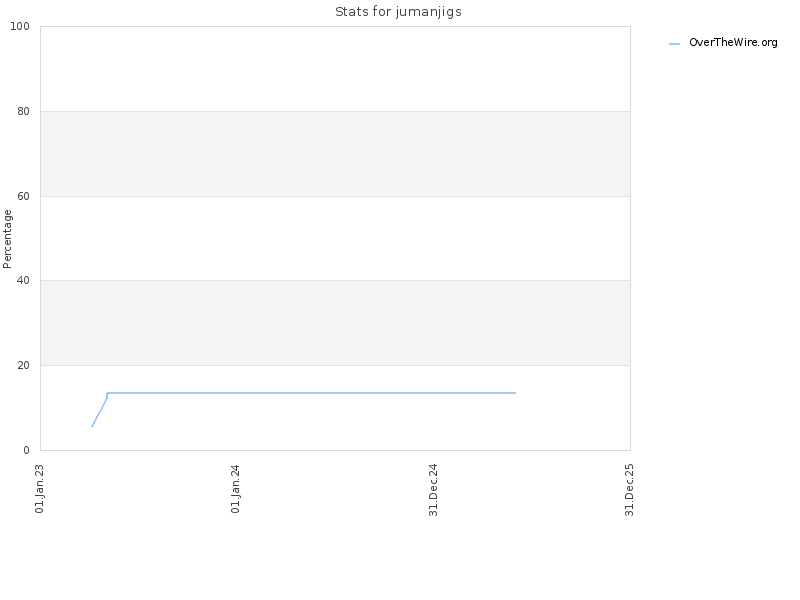This screenshot has width=800, height=600.
Task: Click the corner where the line plateaus
Action: pyautogui.click(x=107, y=393)
